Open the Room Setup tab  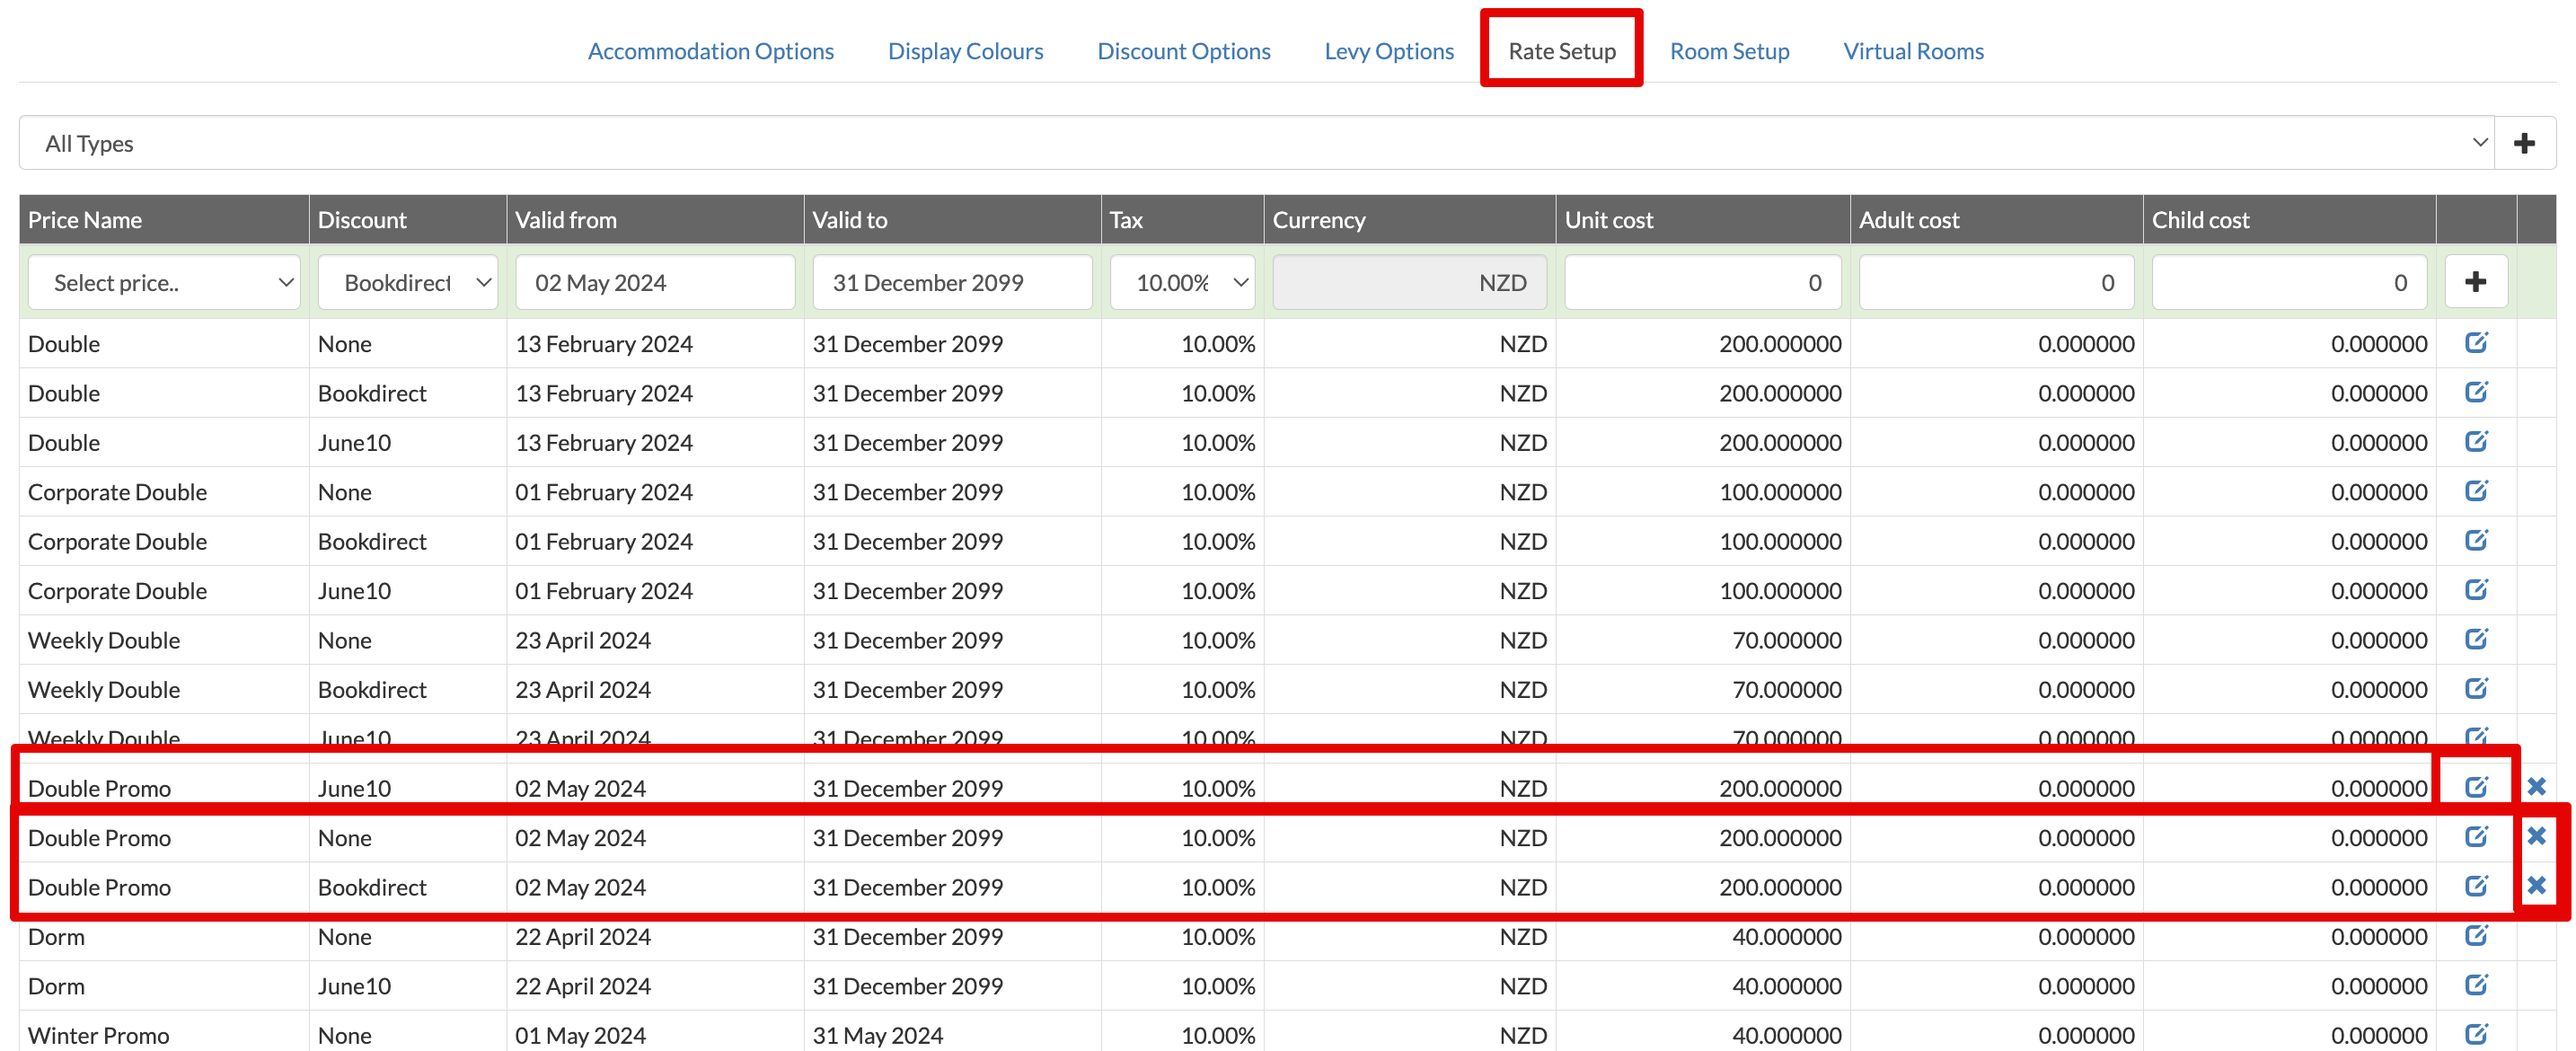click(1729, 51)
